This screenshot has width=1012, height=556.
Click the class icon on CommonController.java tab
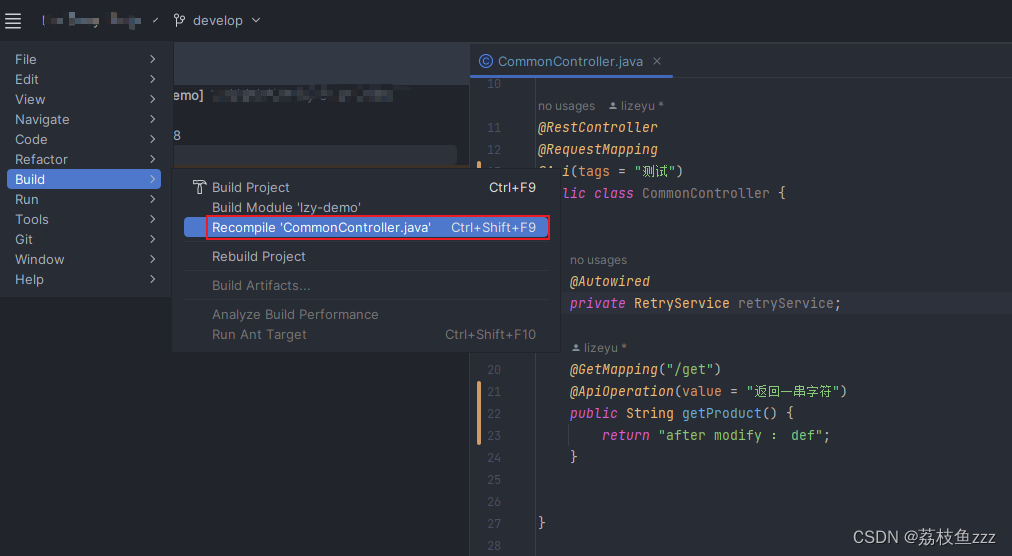coord(485,61)
